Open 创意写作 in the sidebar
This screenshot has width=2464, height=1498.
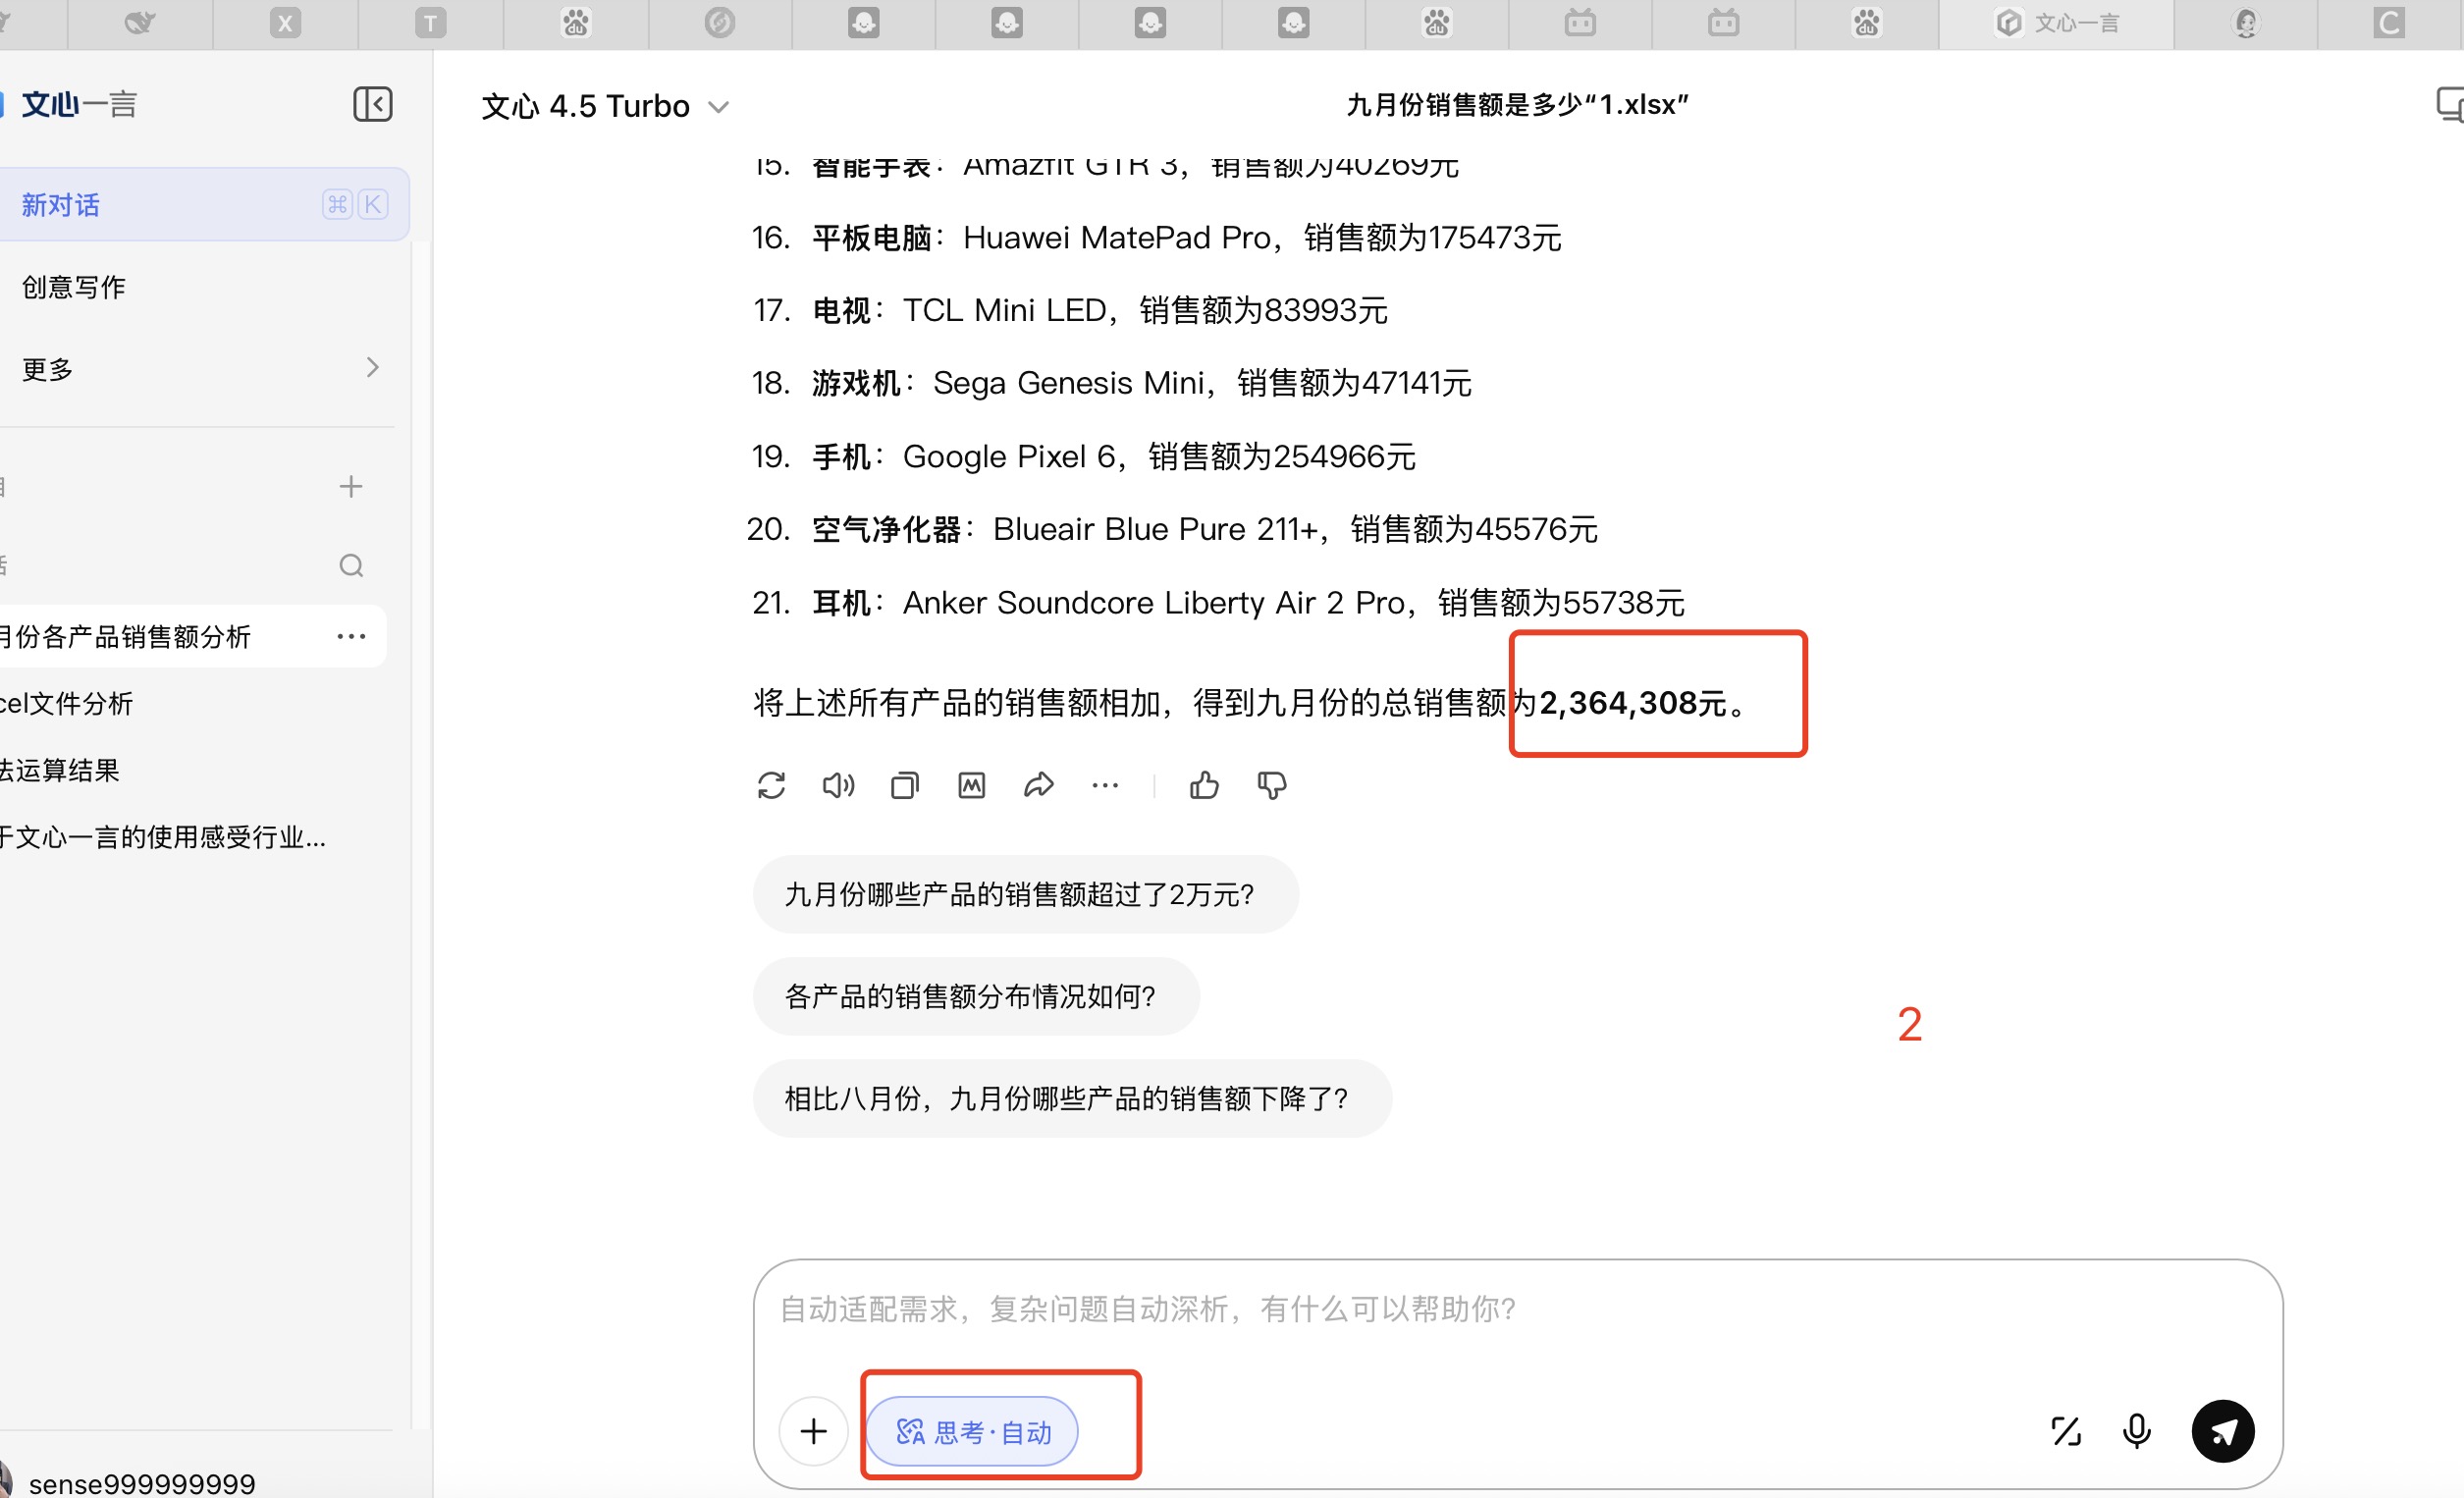74,288
